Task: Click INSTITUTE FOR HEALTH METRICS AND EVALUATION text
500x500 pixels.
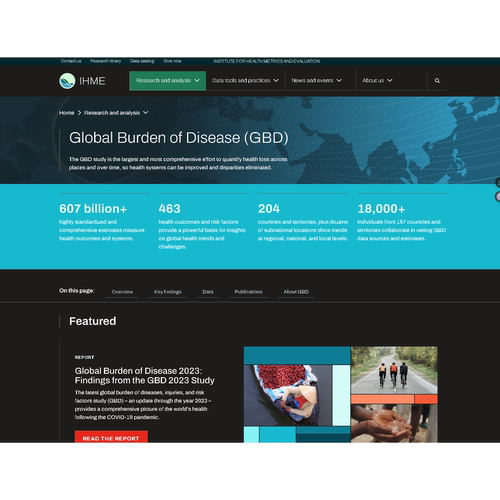Action: pos(266,61)
